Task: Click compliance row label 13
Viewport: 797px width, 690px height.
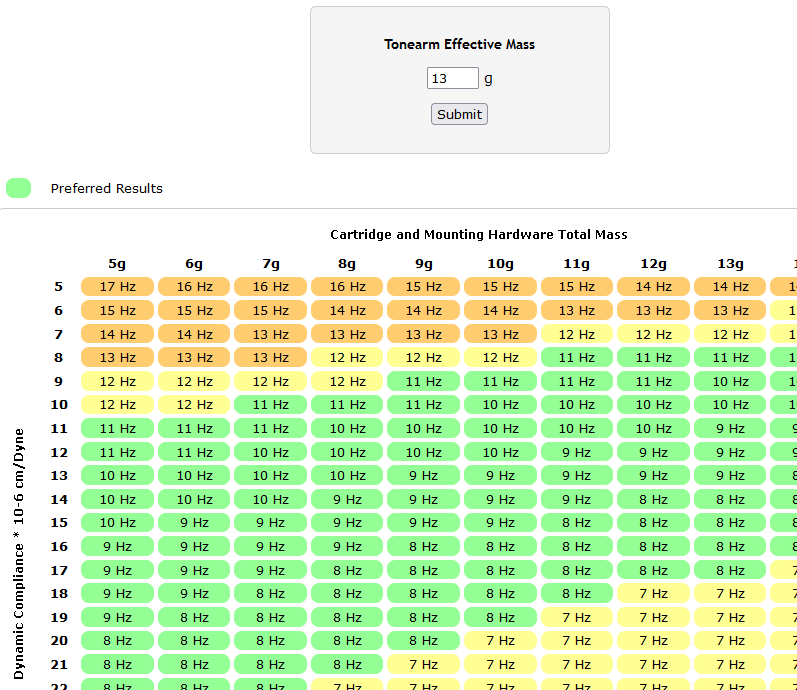Action: 59,476
